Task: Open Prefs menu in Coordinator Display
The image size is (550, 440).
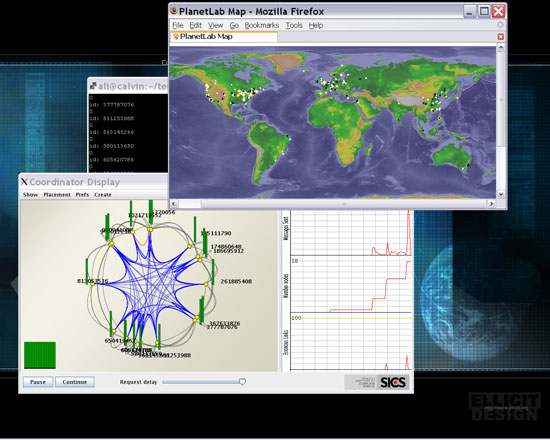Action: 82,195
